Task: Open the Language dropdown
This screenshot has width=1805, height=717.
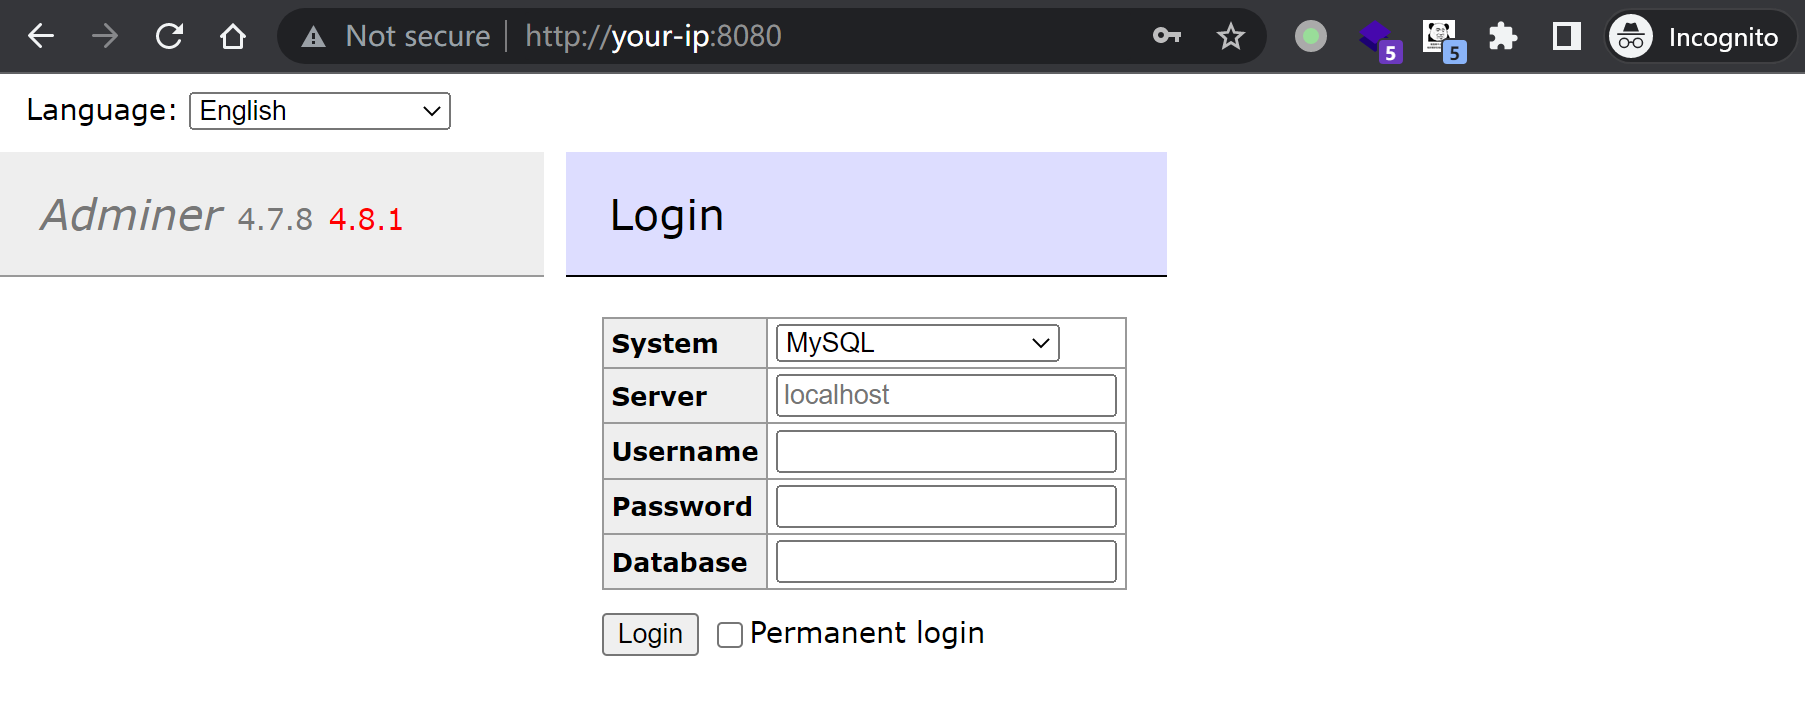Action: pyautogui.click(x=320, y=111)
